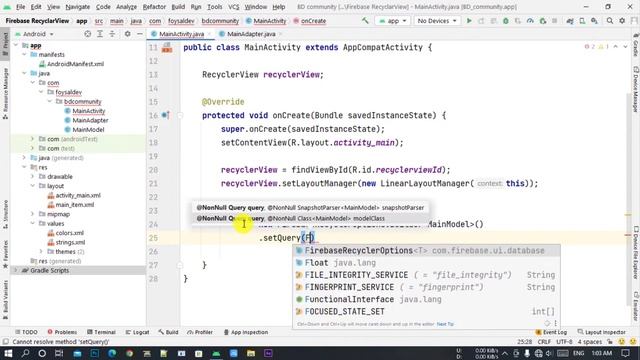
Task: Select FINGERPRINT_SERVICE completion suggestion
Action: coord(426,287)
